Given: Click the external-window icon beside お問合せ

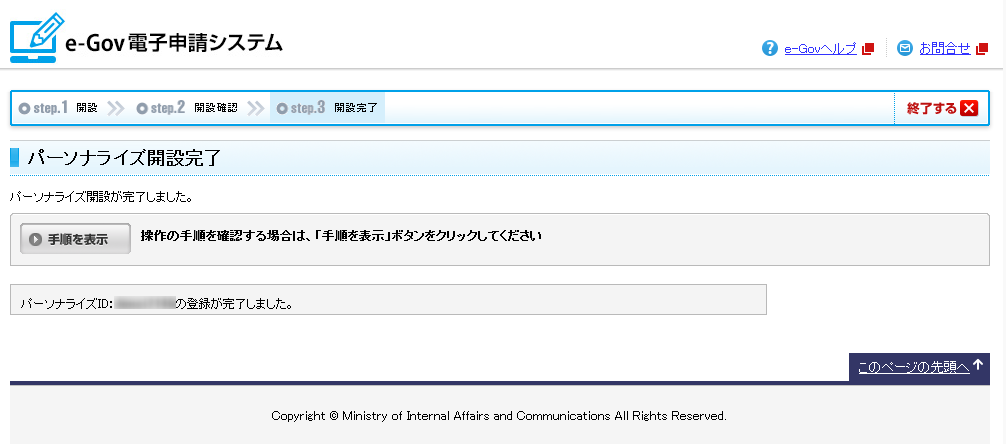Looking at the screenshot, I should [x=981, y=48].
